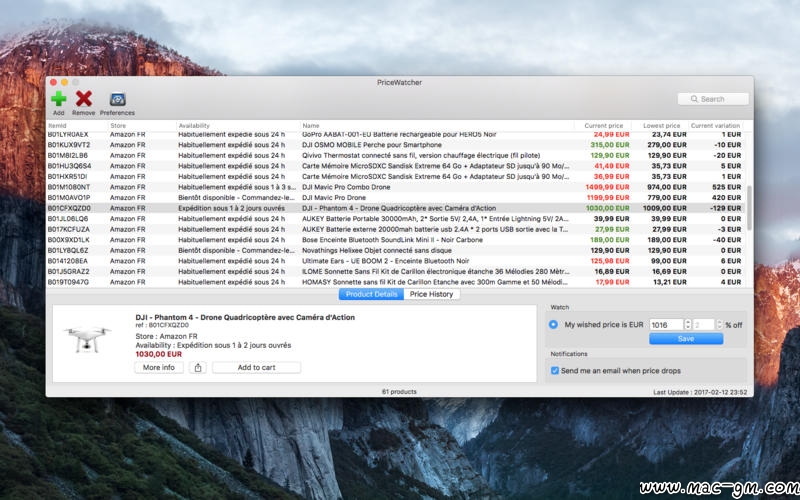Screen dimensions: 800x500
Task: Click item ID B01HU3Q6S4
Action: [69, 166]
